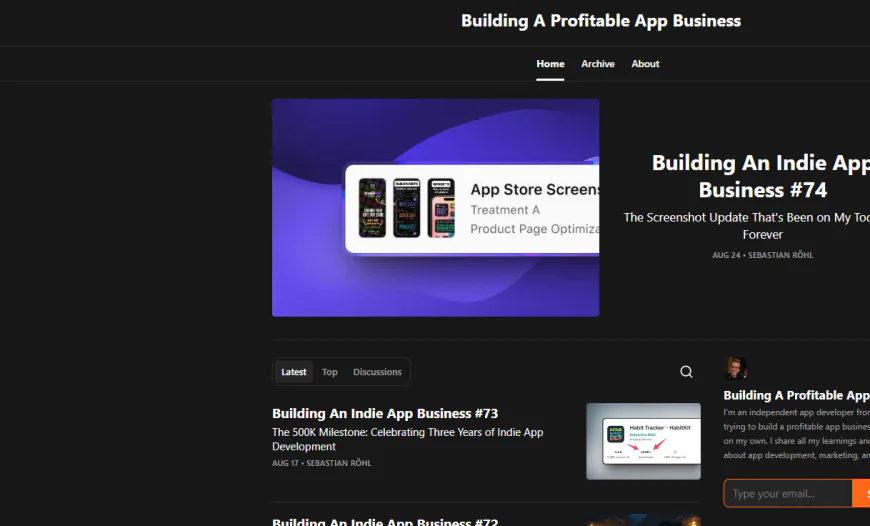
Task: Click the Screenshot Update subtitle of featured post
Action: pos(747,225)
